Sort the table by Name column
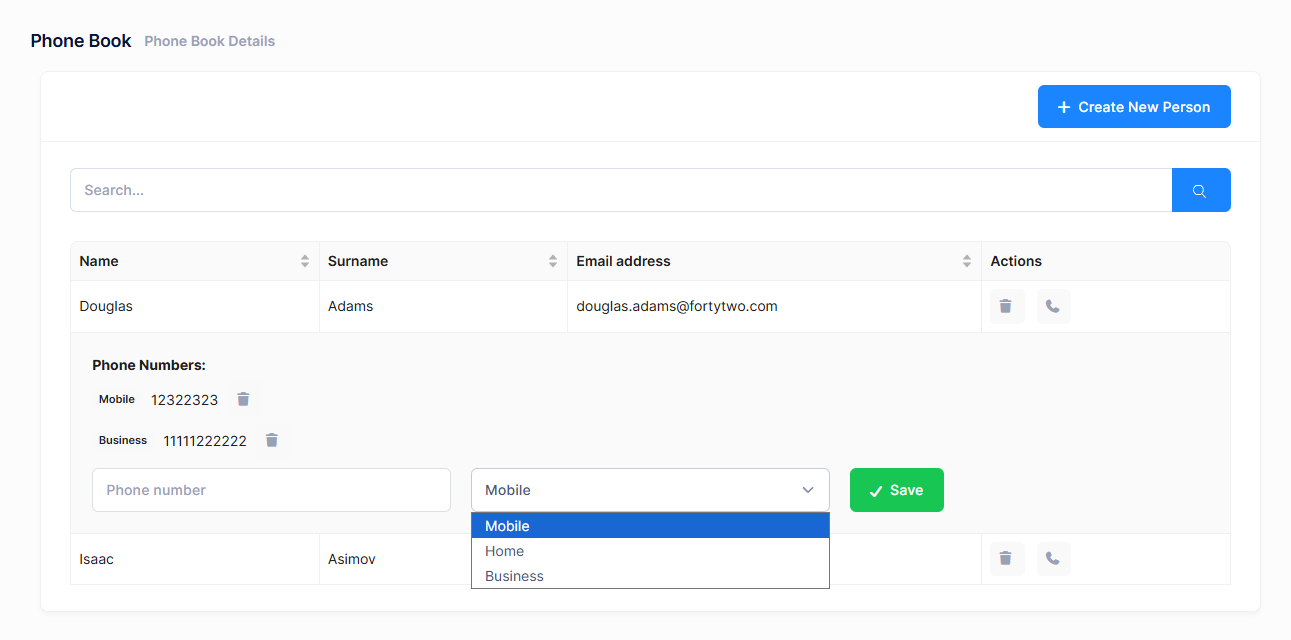Screen dimensions: 1291x640 pos(305,261)
